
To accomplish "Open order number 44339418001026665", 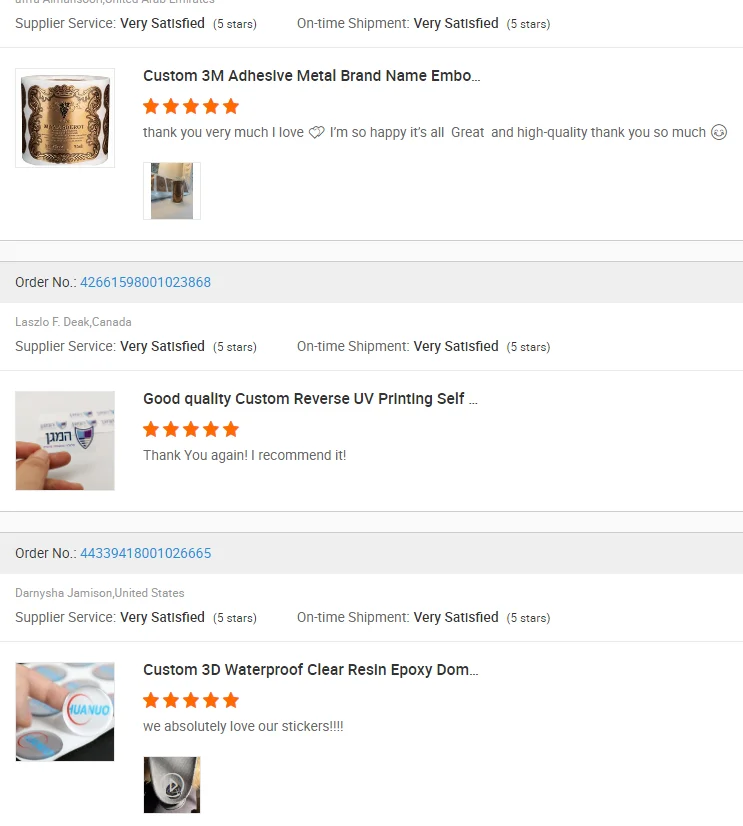I will 145,553.
